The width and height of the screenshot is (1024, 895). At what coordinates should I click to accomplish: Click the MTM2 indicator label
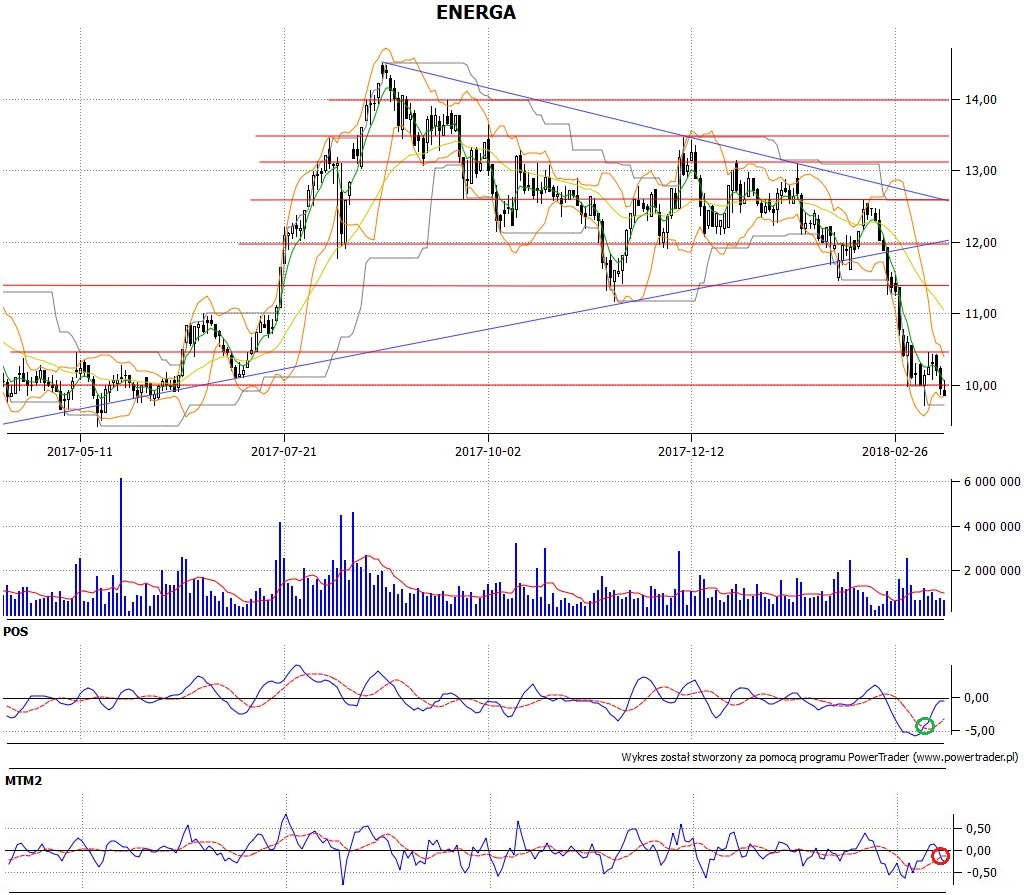click(x=24, y=781)
